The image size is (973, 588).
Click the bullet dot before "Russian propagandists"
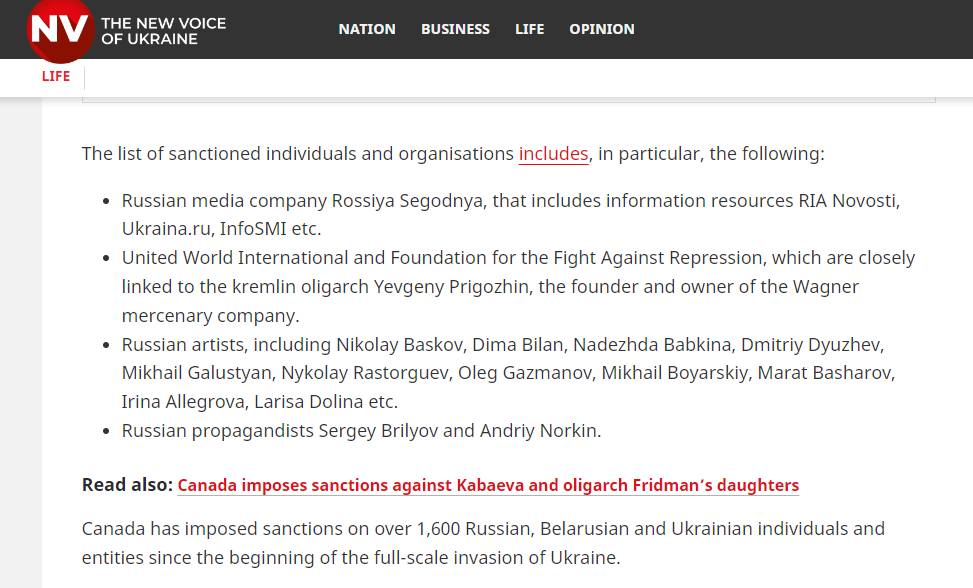click(107, 432)
